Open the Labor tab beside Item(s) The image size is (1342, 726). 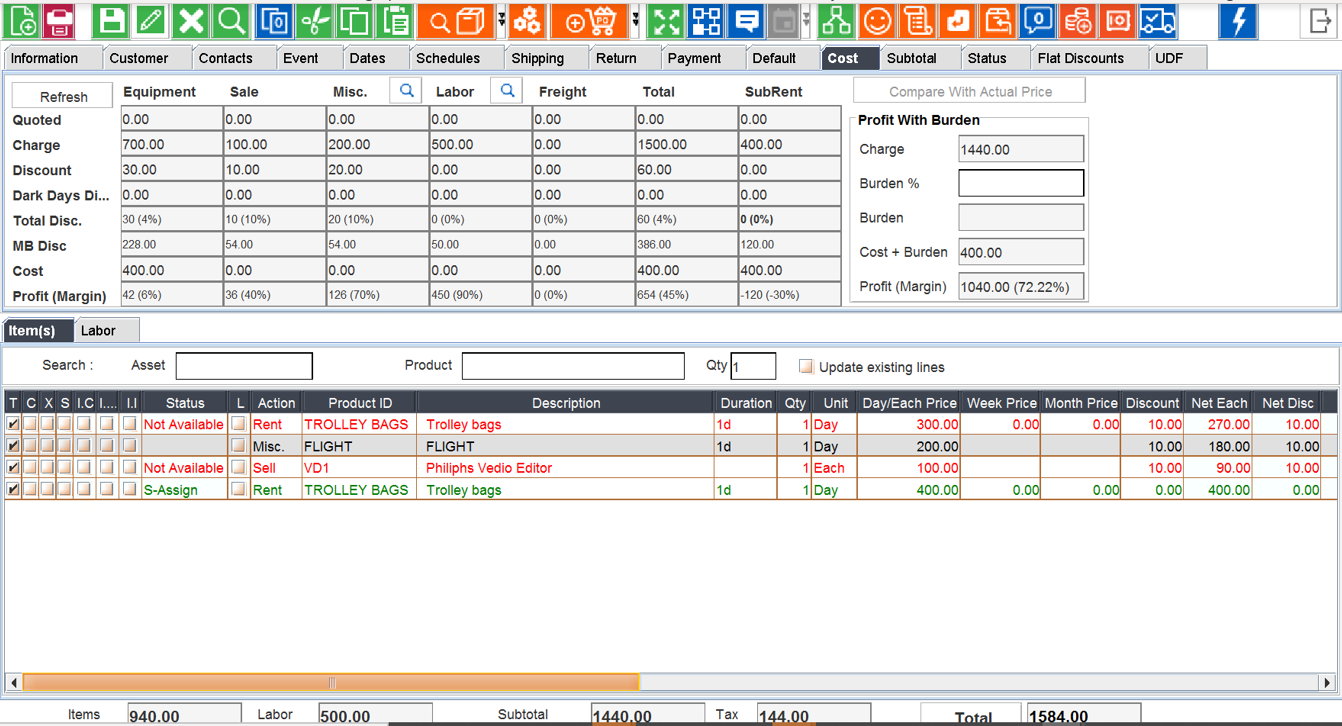pyautogui.click(x=98, y=331)
